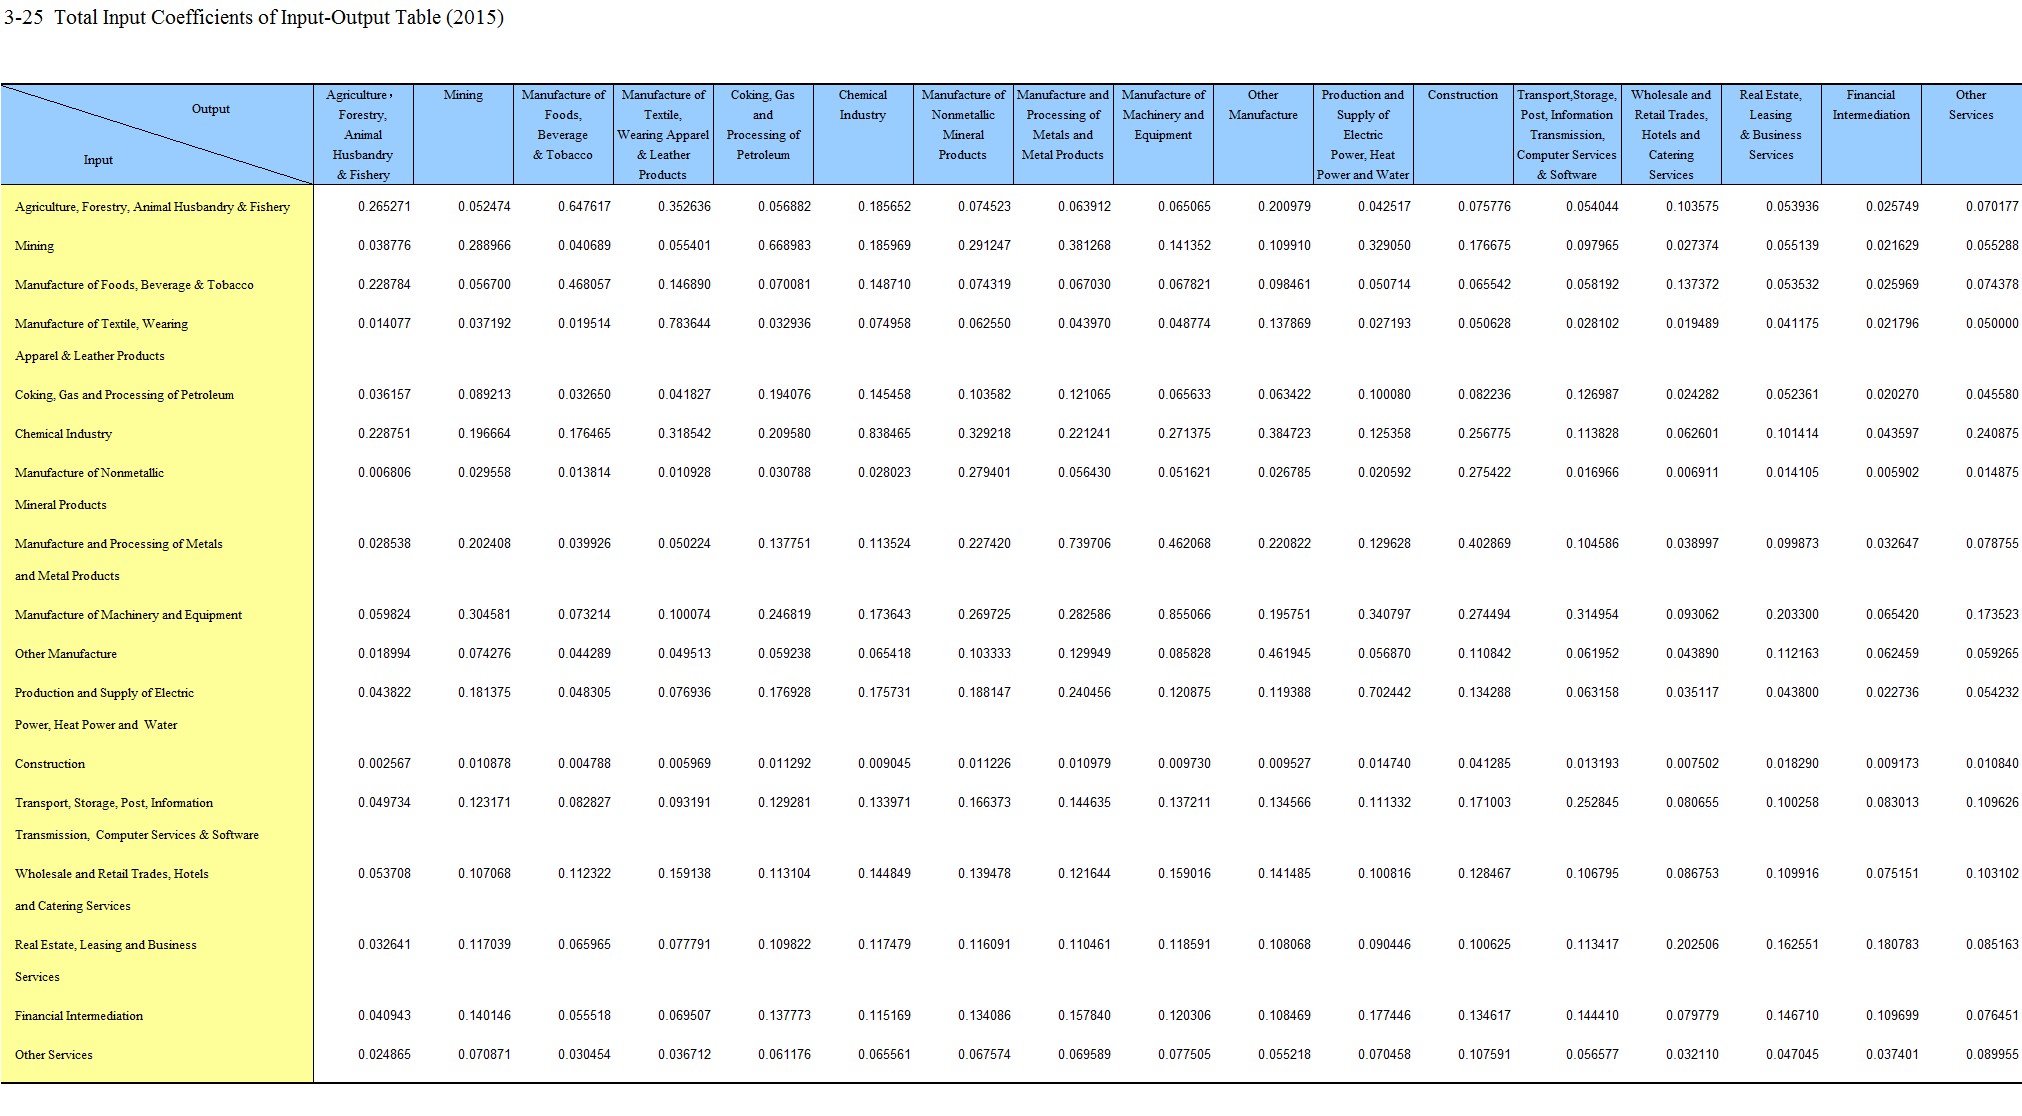This screenshot has height=1116, width=2022.
Task: Select the 'Financial Intermediation' row label
Action: coord(79,1016)
